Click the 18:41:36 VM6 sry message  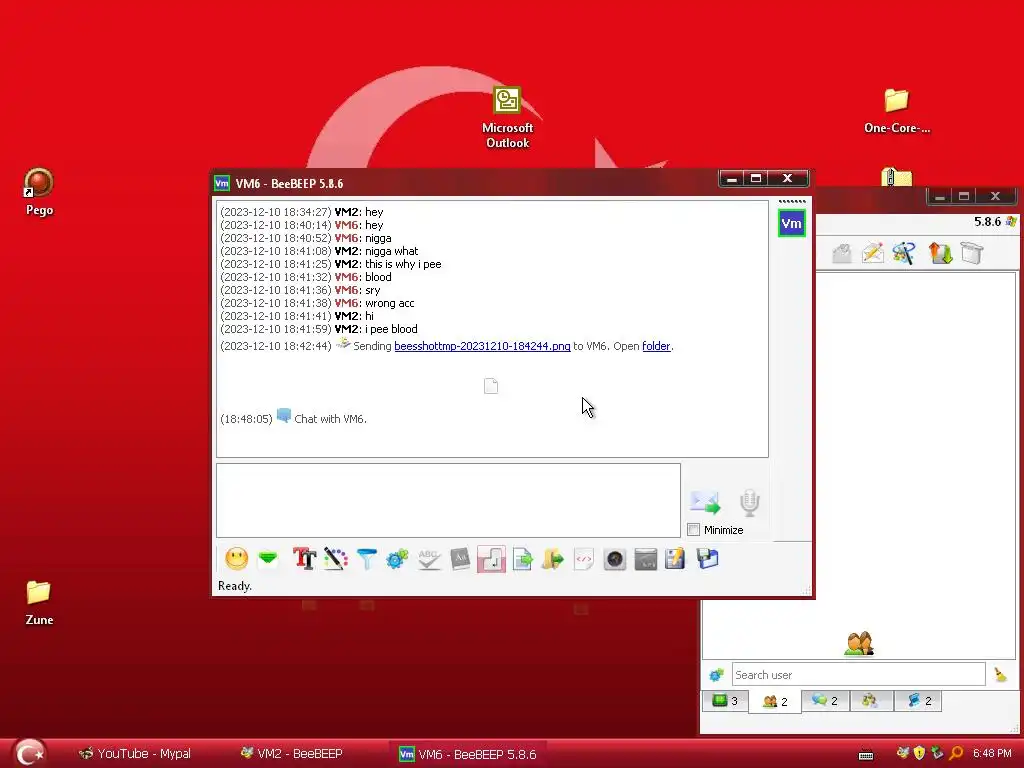click(x=300, y=290)
